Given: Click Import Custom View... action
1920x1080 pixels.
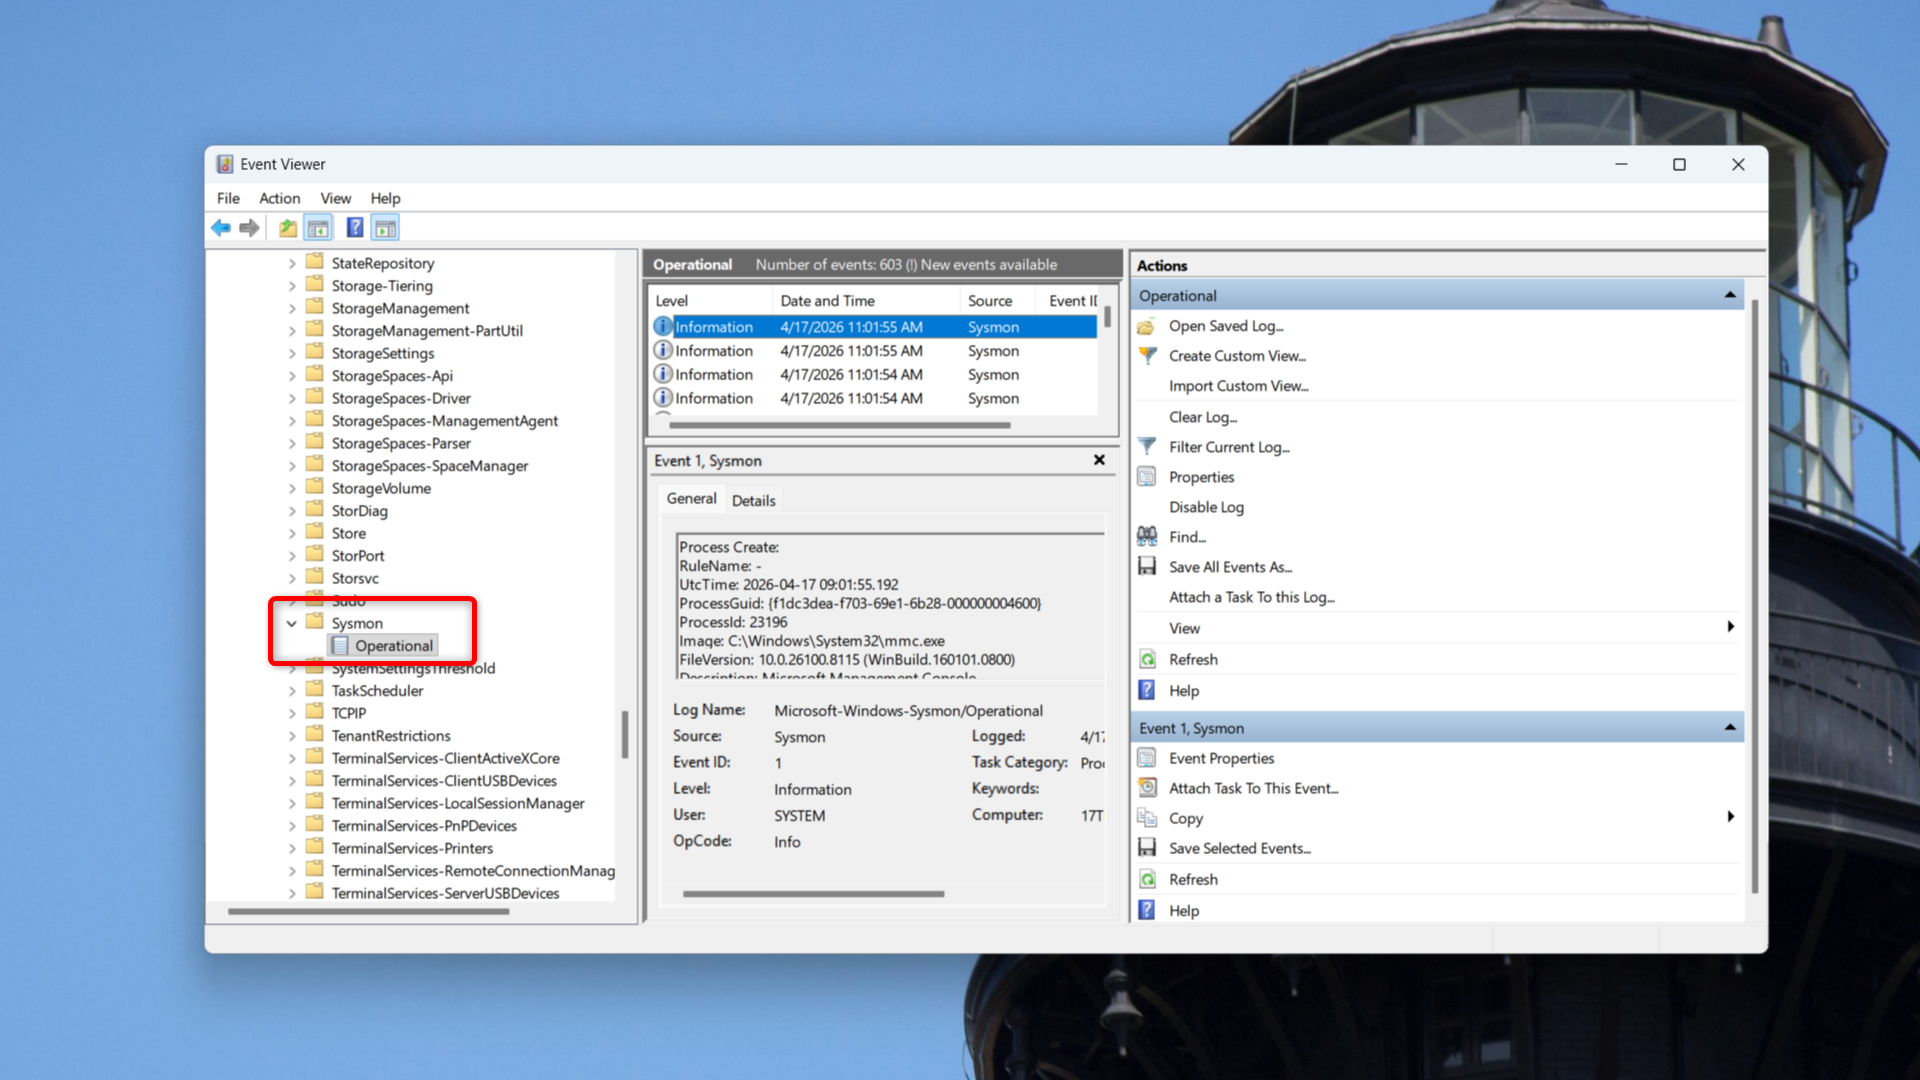Looking at the screenshot, I should tap(1238, 386).
